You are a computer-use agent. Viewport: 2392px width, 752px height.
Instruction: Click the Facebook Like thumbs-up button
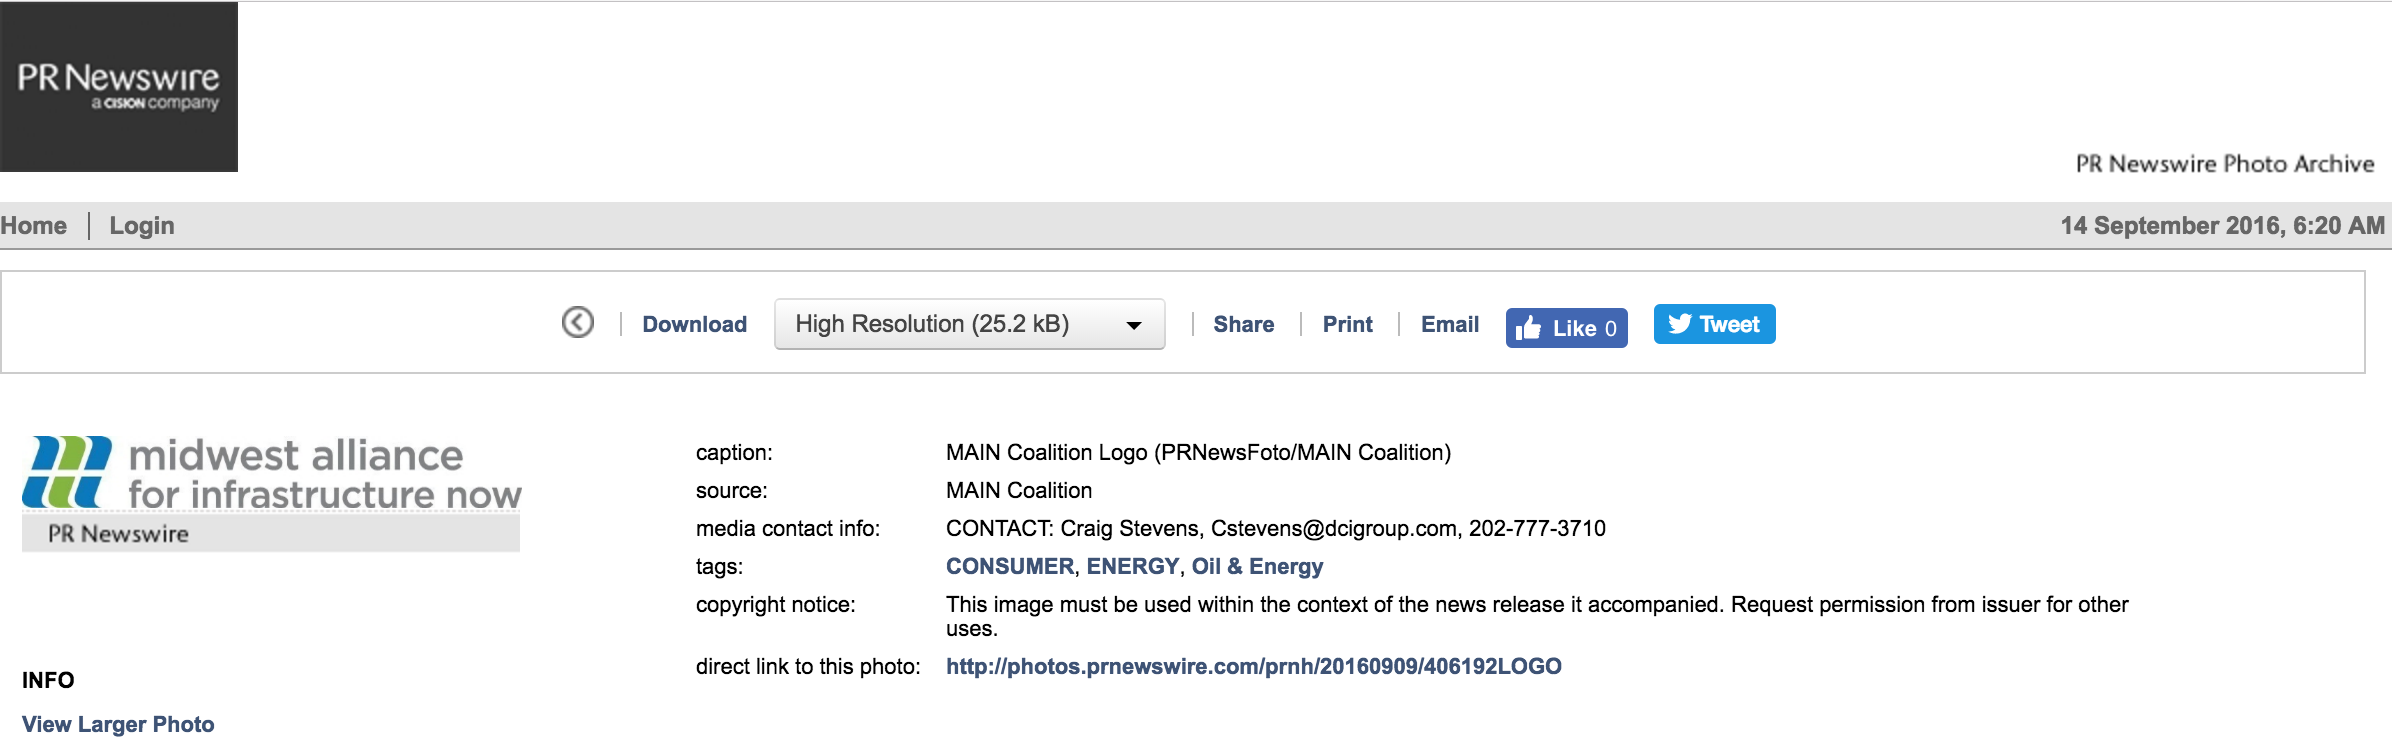(1566, 328)
